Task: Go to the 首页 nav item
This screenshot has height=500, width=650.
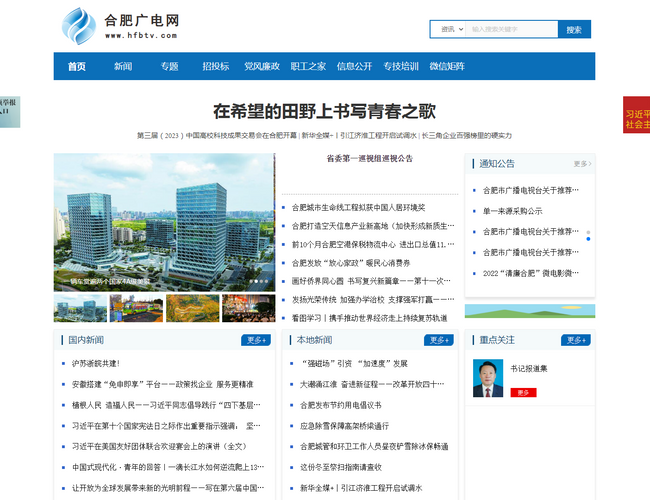Action: (77, 66)
